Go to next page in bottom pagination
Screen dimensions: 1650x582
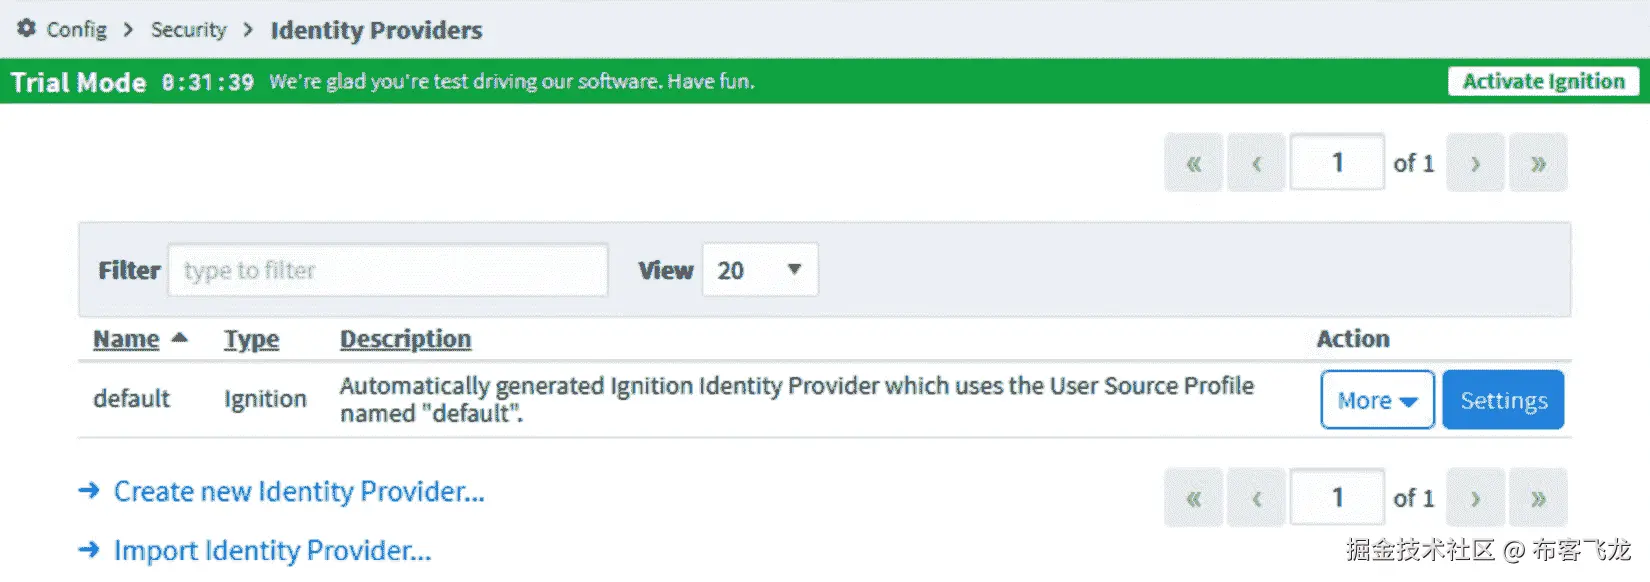pyautogui.click(x=1475, y=497)
